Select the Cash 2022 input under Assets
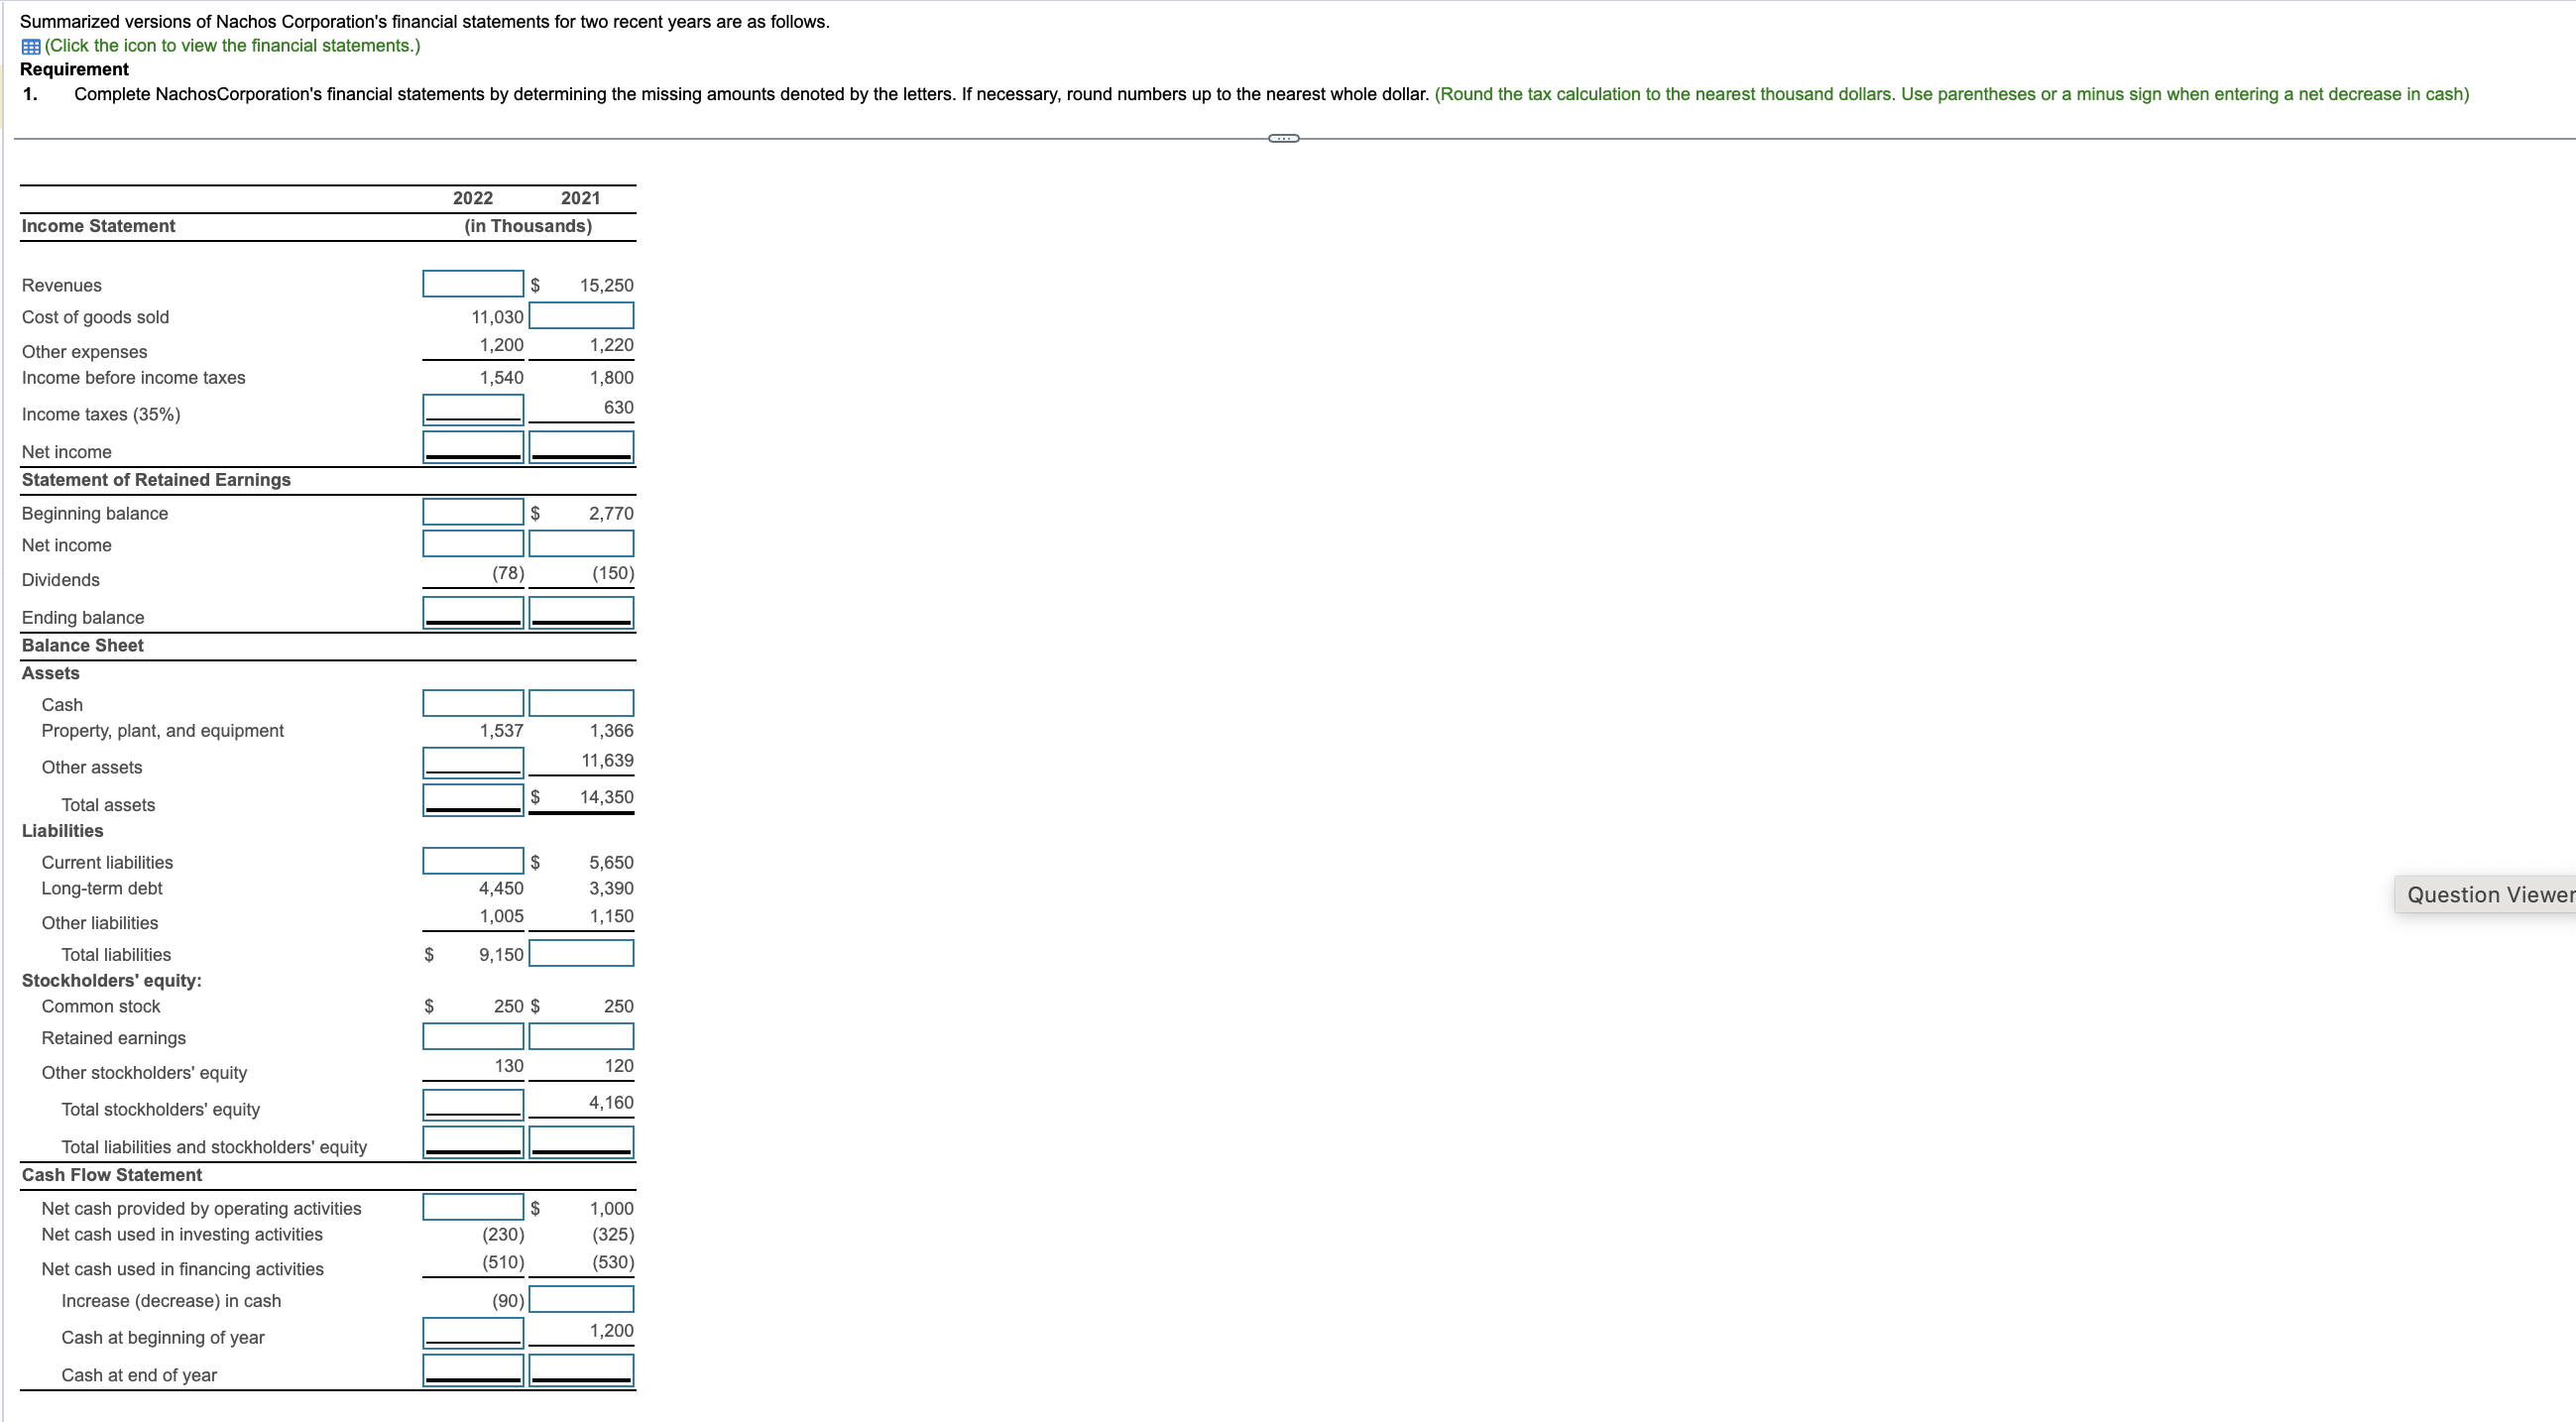The width and height of the screenshot is (2576, 1422). 472,703
